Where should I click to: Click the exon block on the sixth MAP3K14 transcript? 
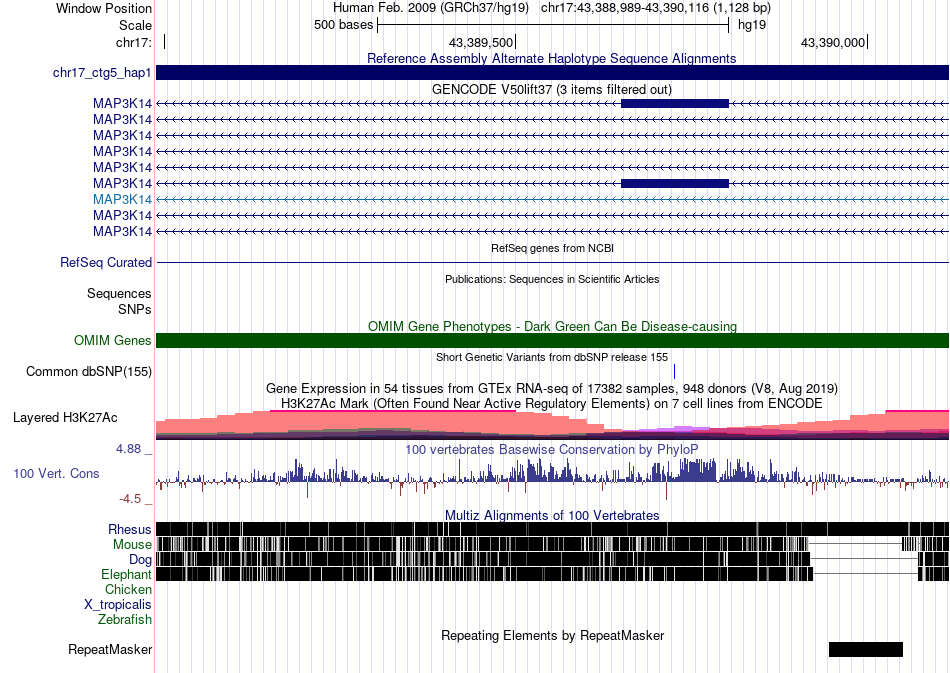click(x=675, y=184)
